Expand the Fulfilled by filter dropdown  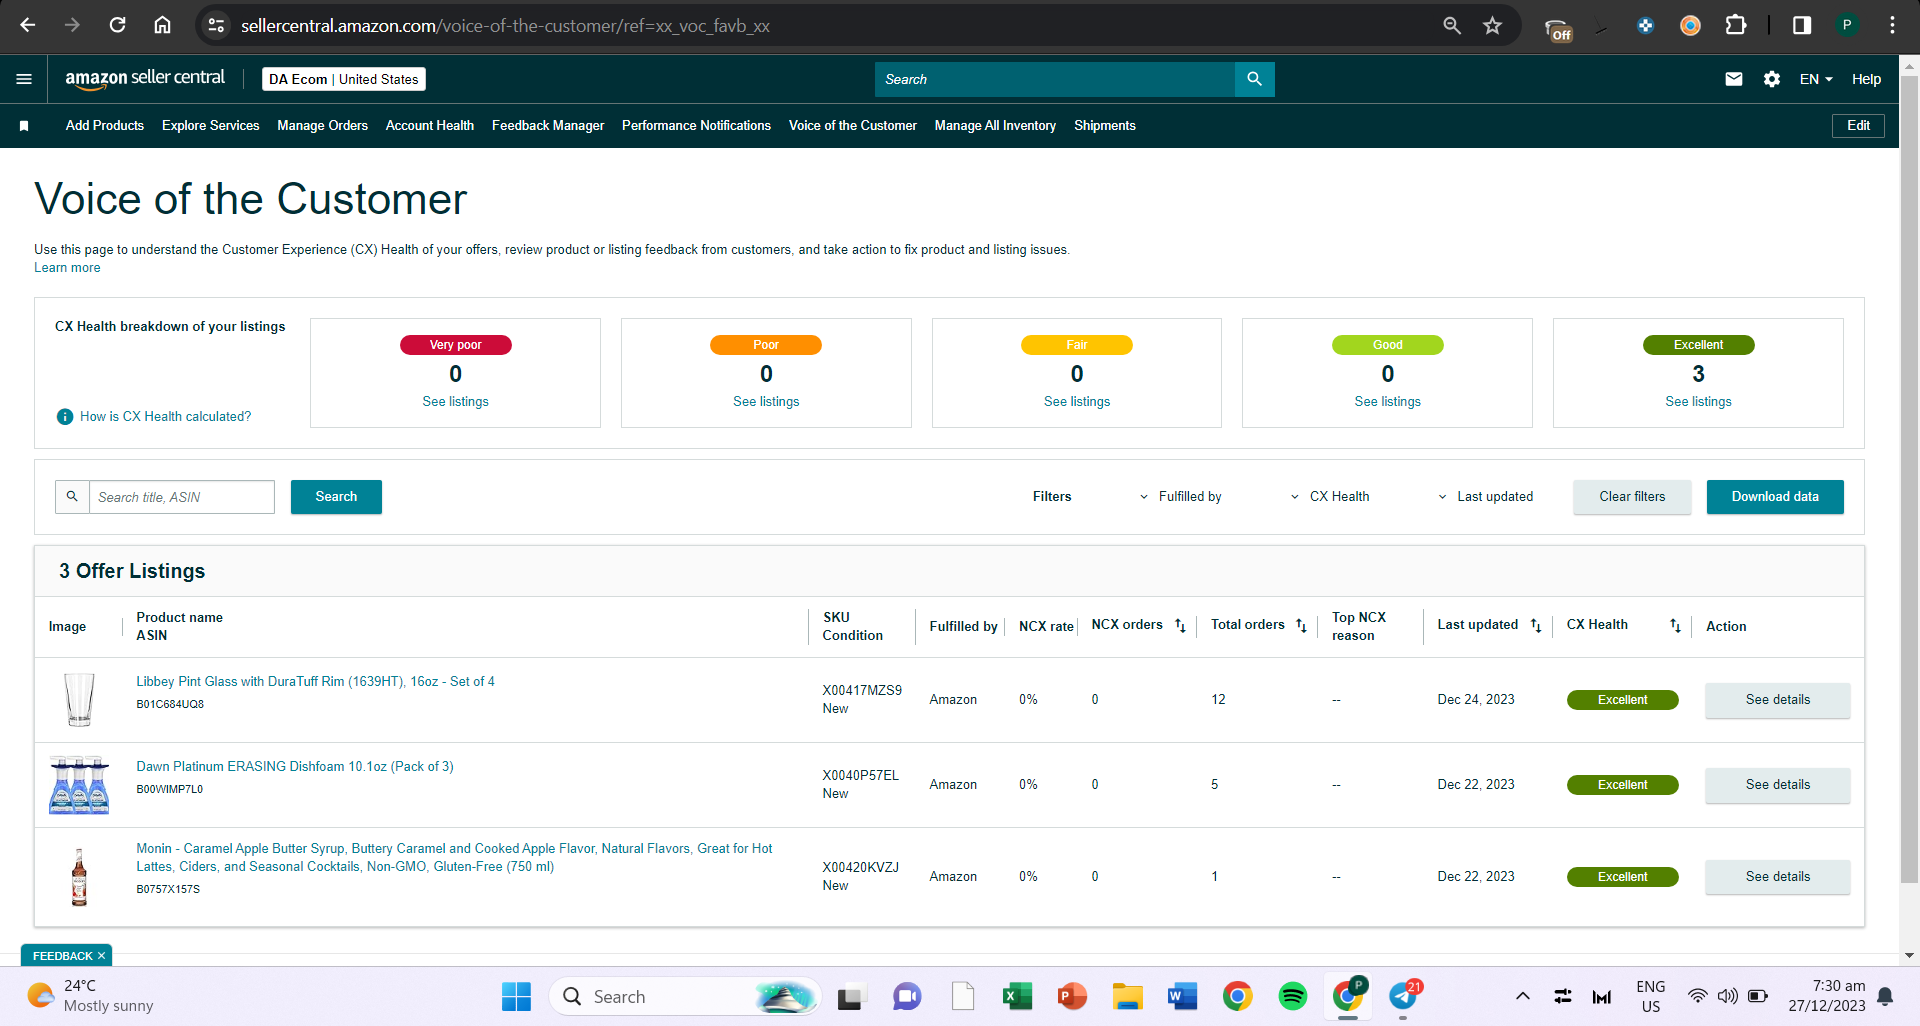coord(1180,497)
